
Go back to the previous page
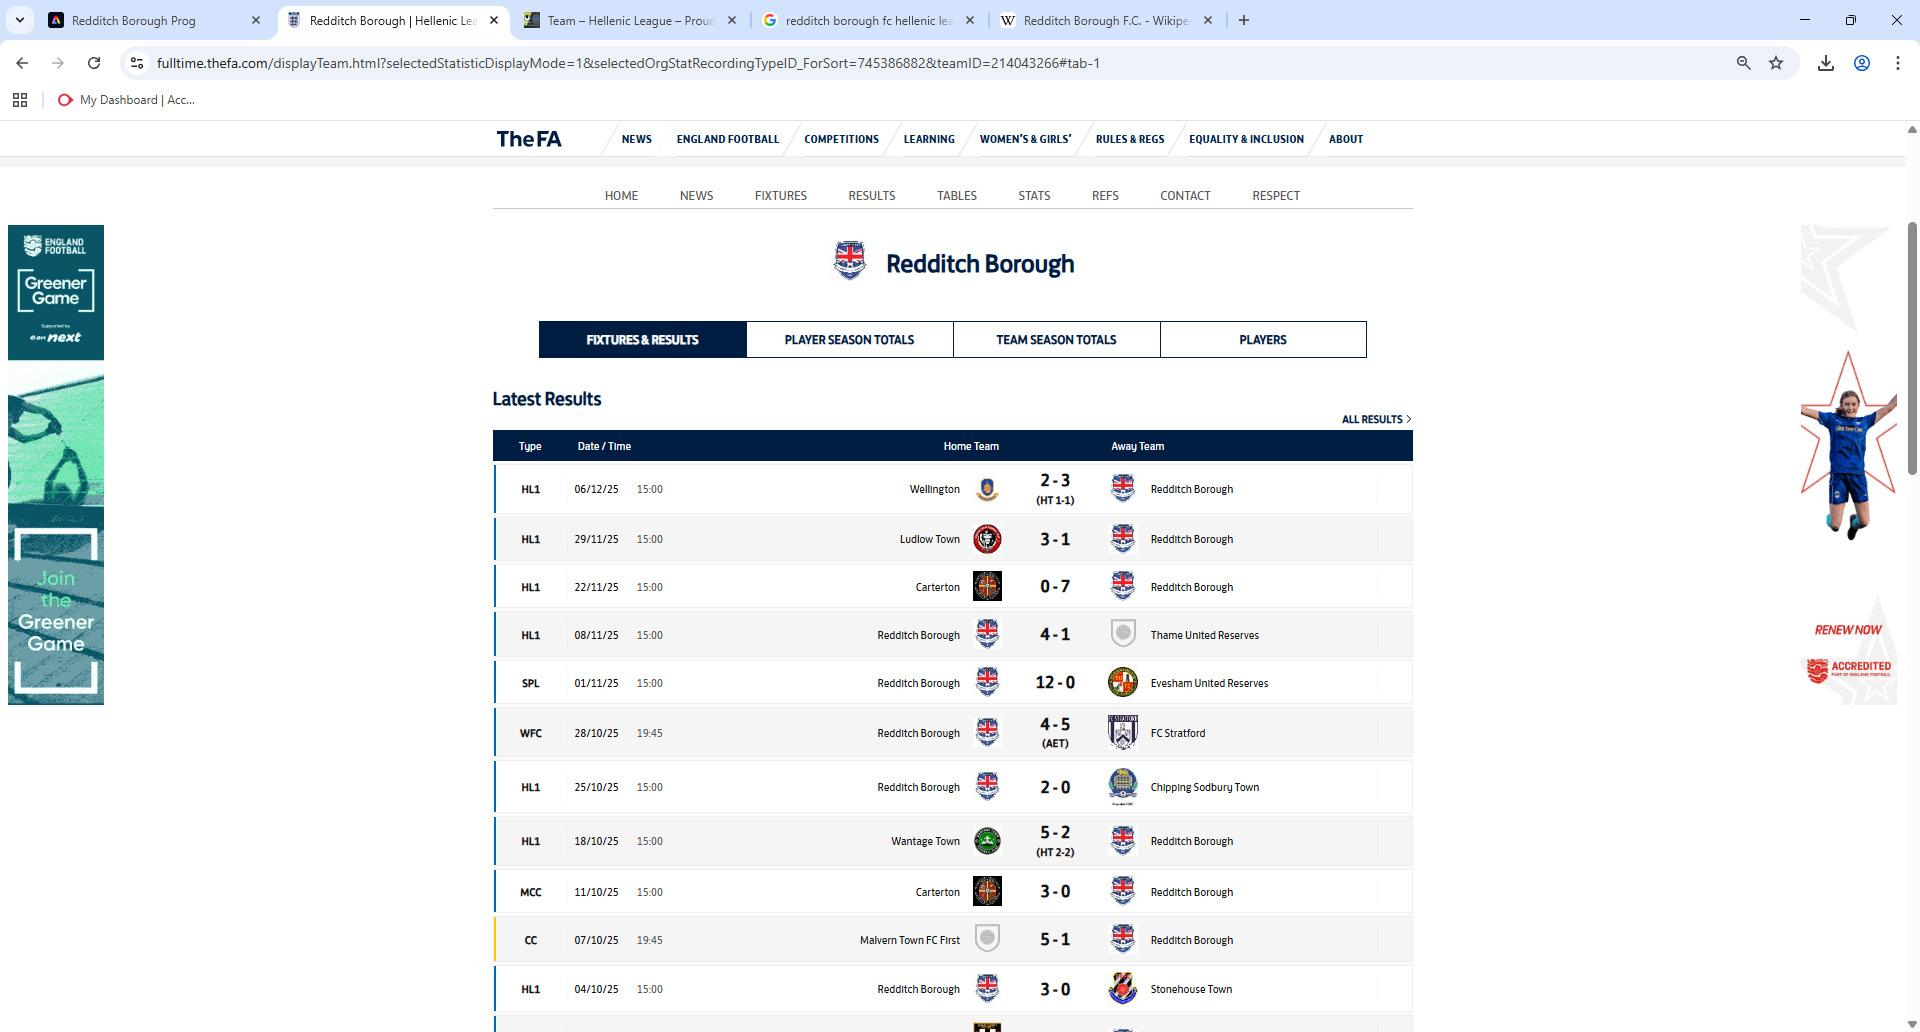[x=22, y=63]
